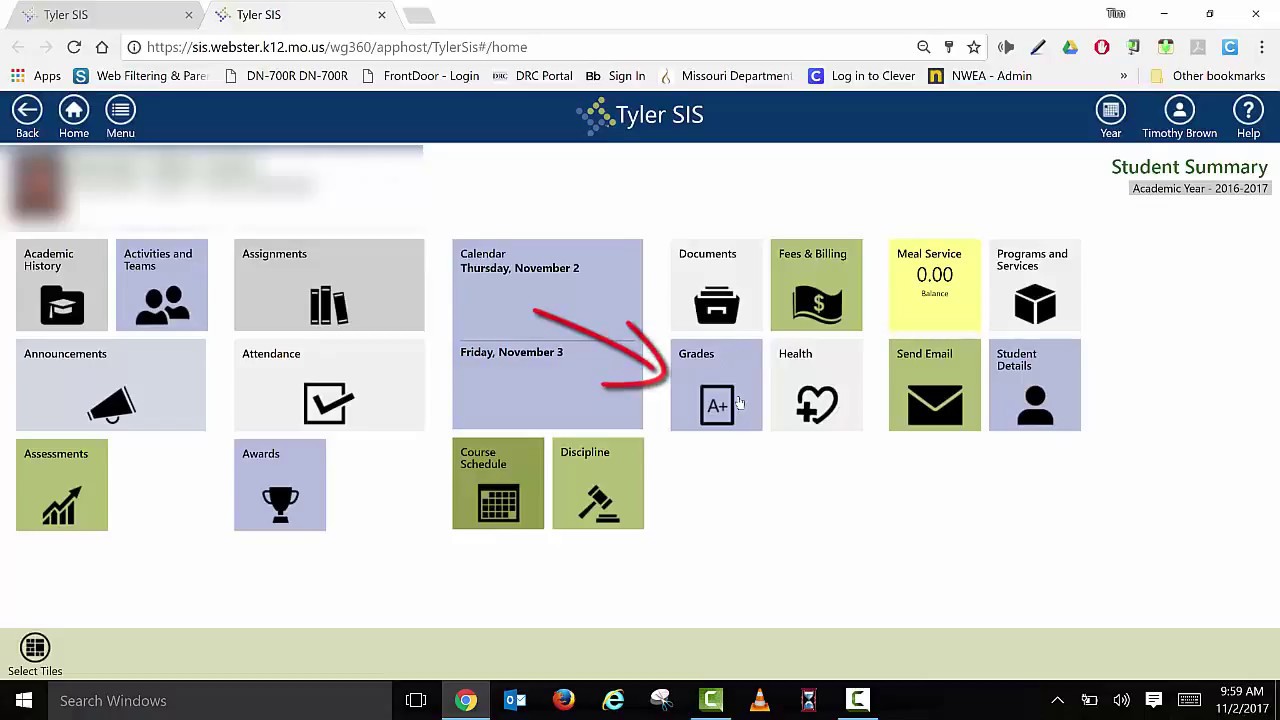Show hidden system tray icons
Screen dimensions: 1280x720
pyautogui.click(x=1057, y=701)
